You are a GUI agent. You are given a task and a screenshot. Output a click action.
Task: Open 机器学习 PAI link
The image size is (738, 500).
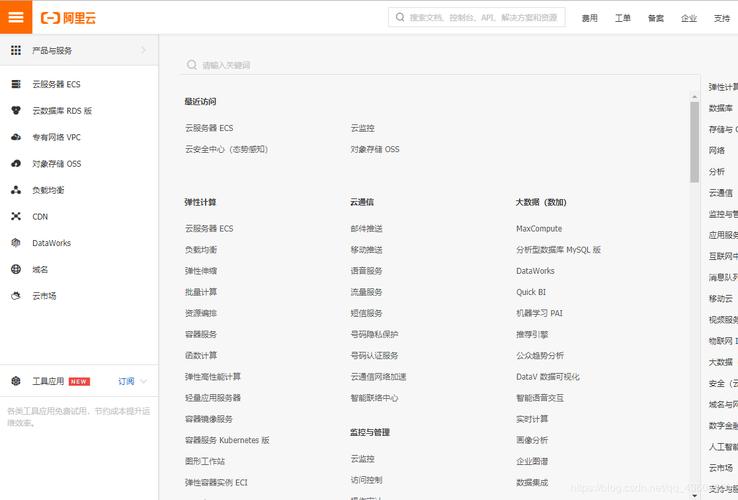pos(539,313)
